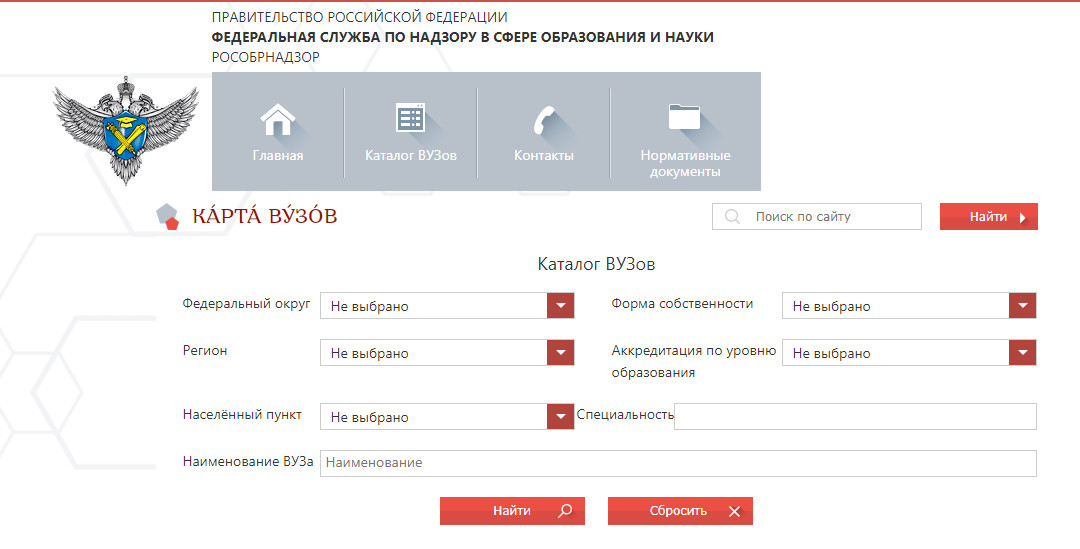Click the Наименование ВУЗа field label
Image resolution: width=1080 pixels, height=549 pixels.
click(x=248, y=461)
